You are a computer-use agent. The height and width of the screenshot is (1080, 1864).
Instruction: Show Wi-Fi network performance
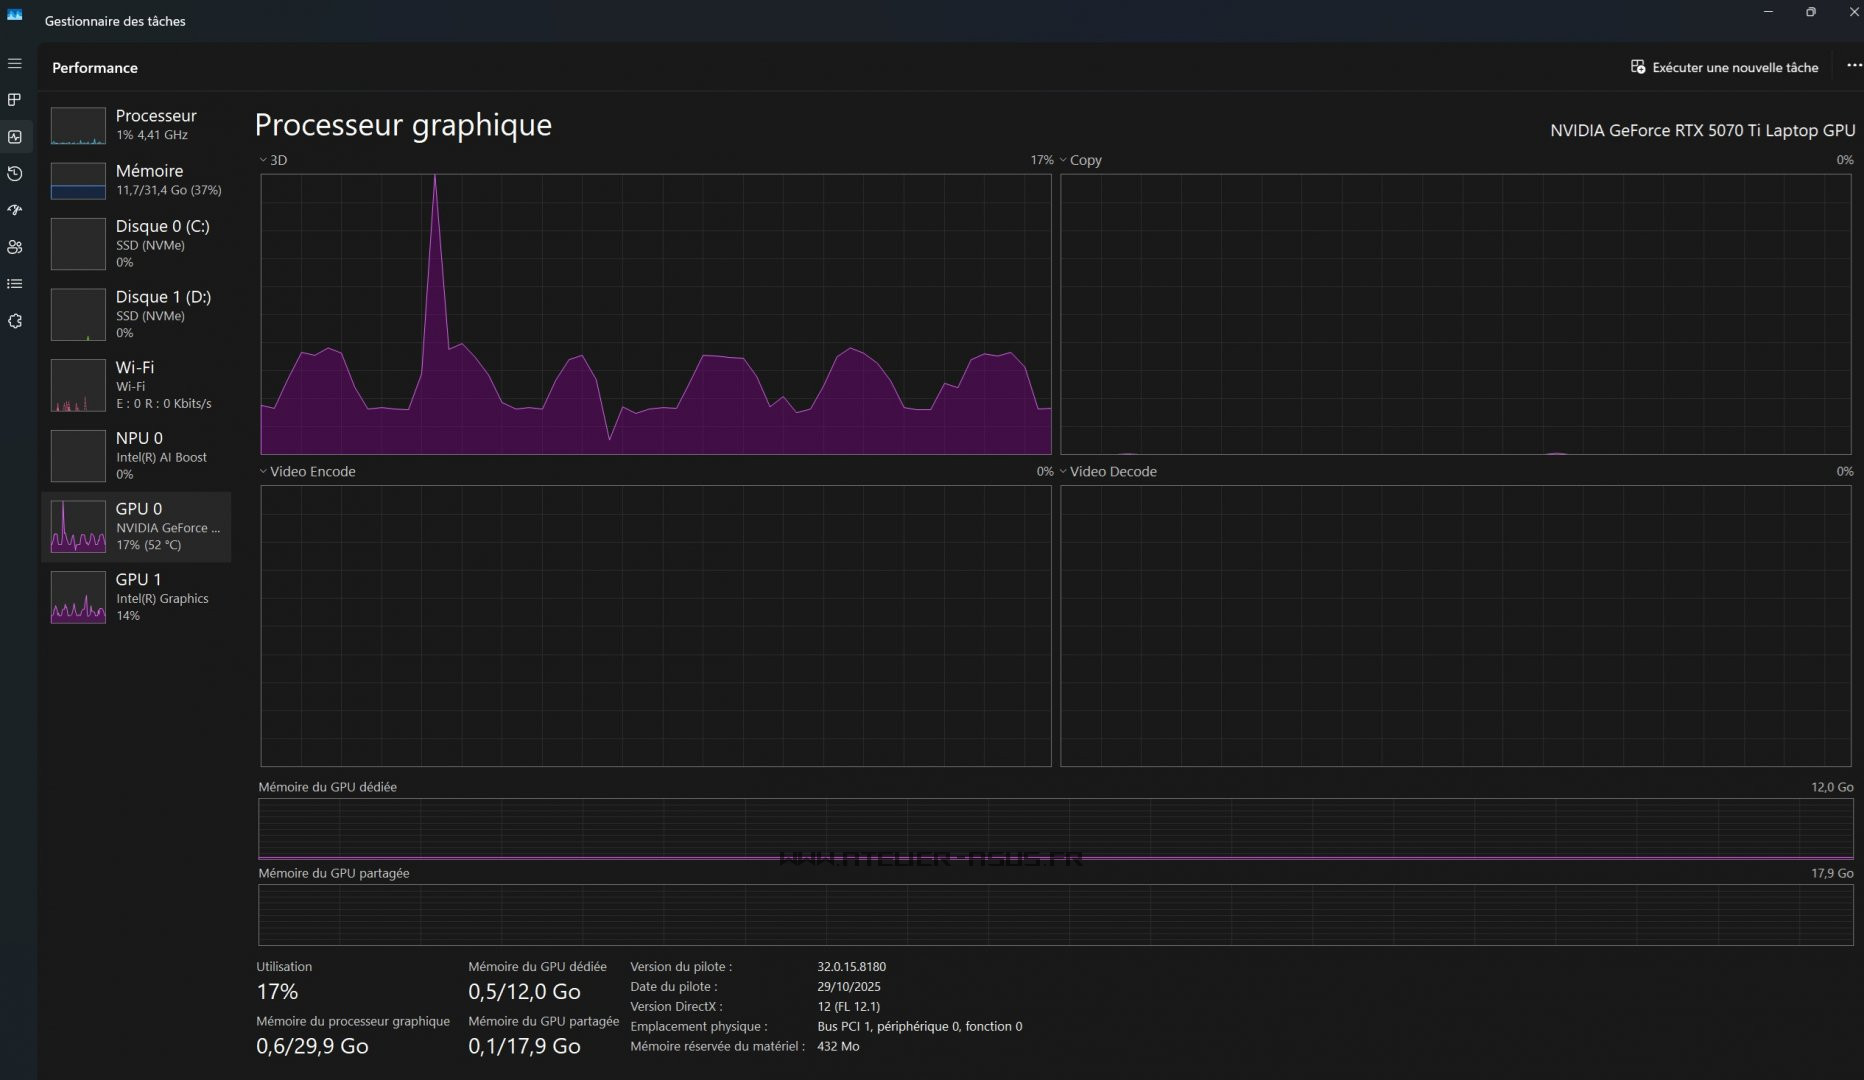136,385
